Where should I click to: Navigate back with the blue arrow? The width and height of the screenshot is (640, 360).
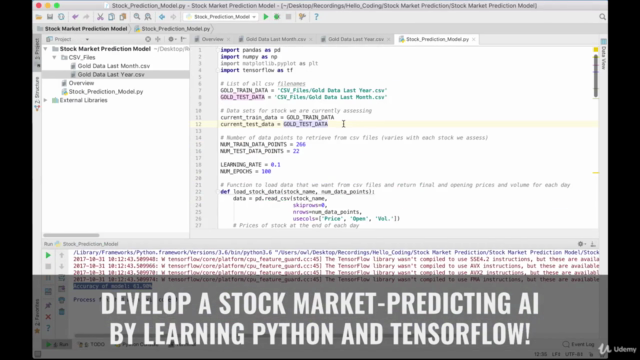162,17
